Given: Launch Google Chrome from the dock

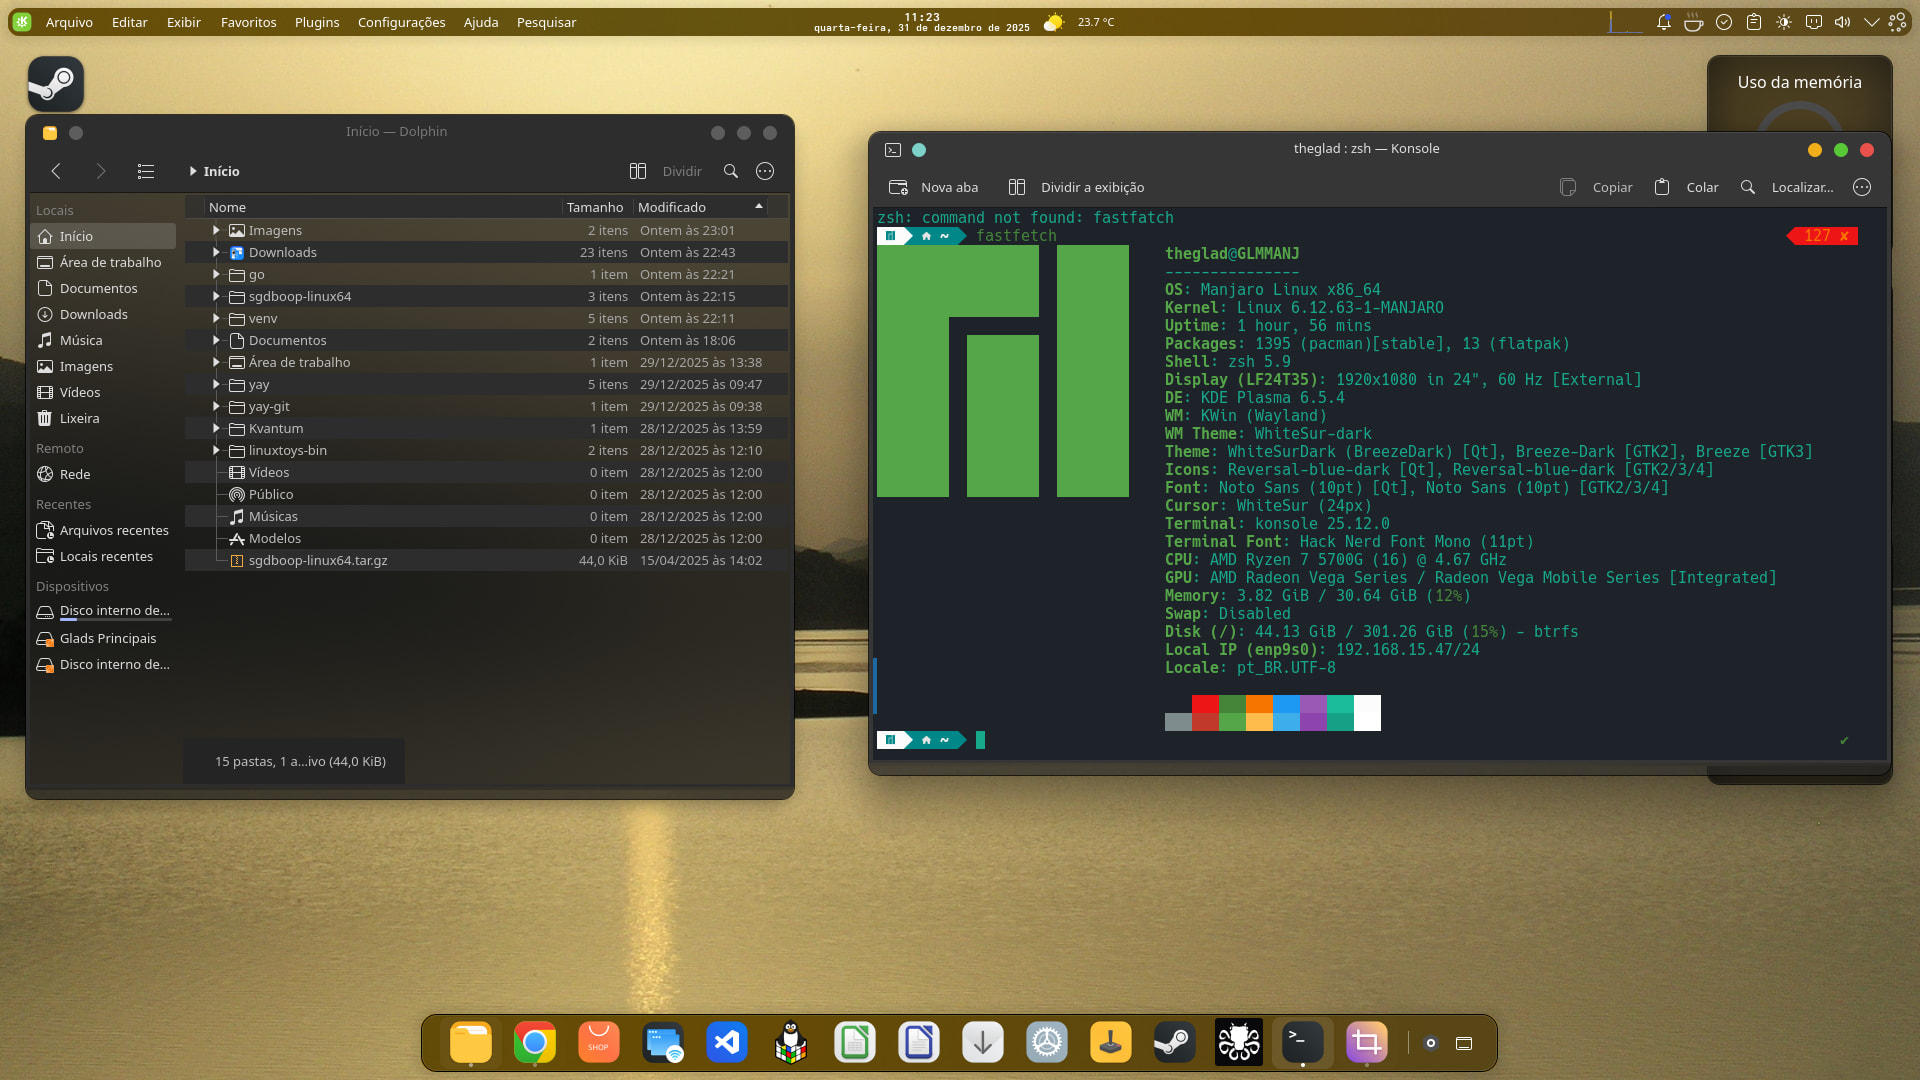Looking at the screenshot, I should click(535, 1043).
